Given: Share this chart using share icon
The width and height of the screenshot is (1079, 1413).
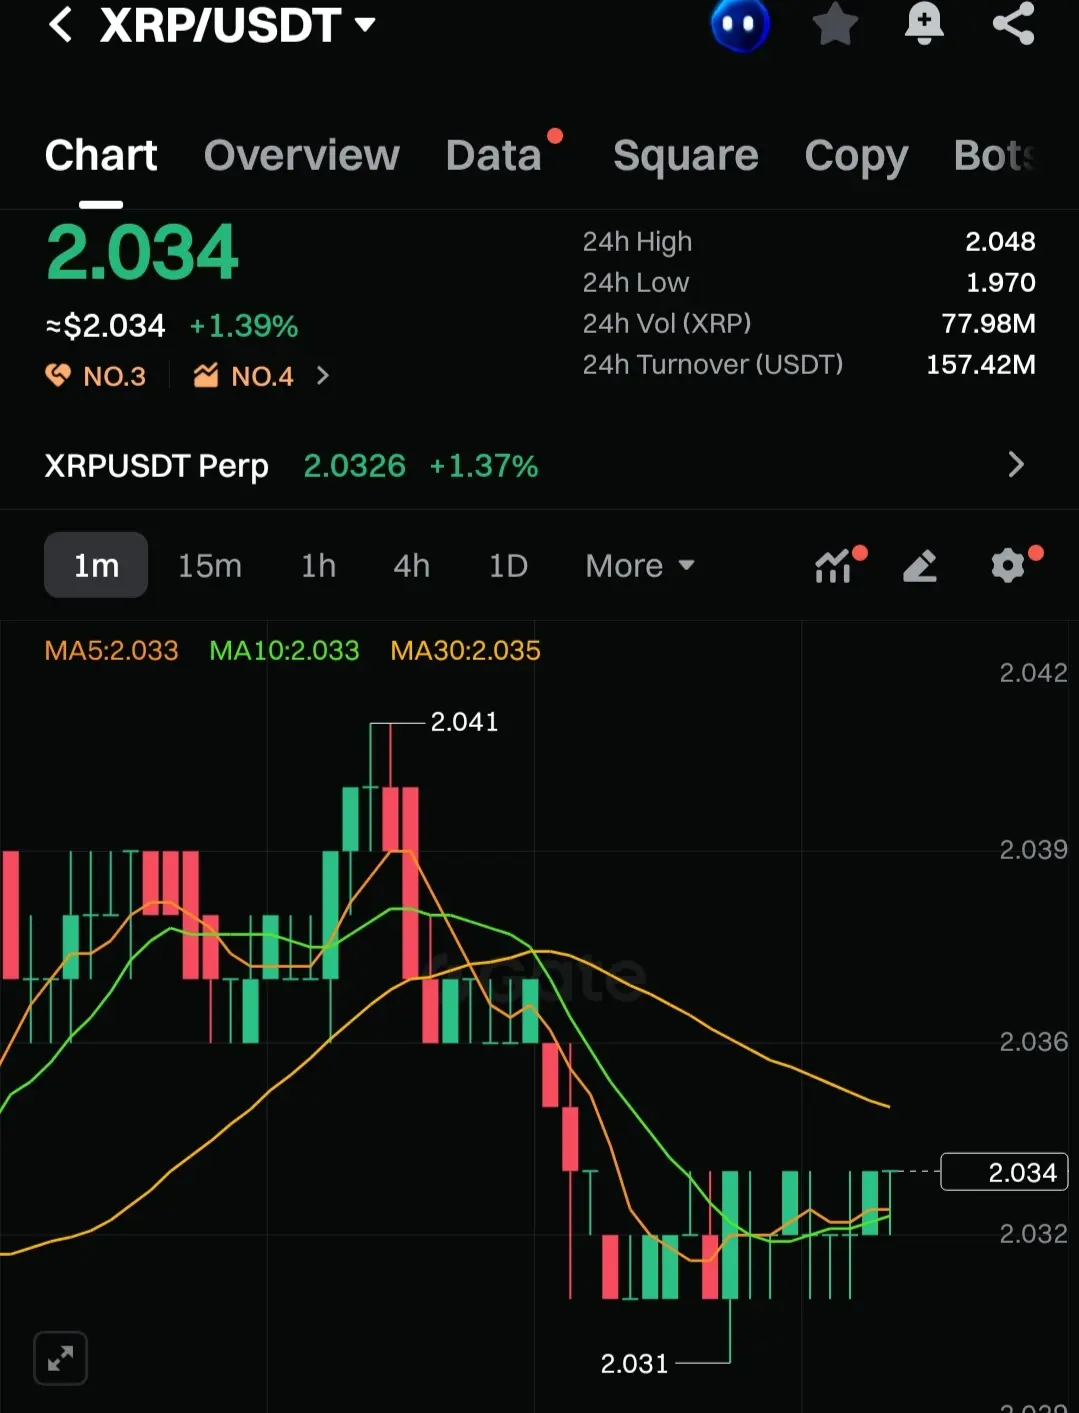Looking at the screenshot, I should click(1013, 24).
